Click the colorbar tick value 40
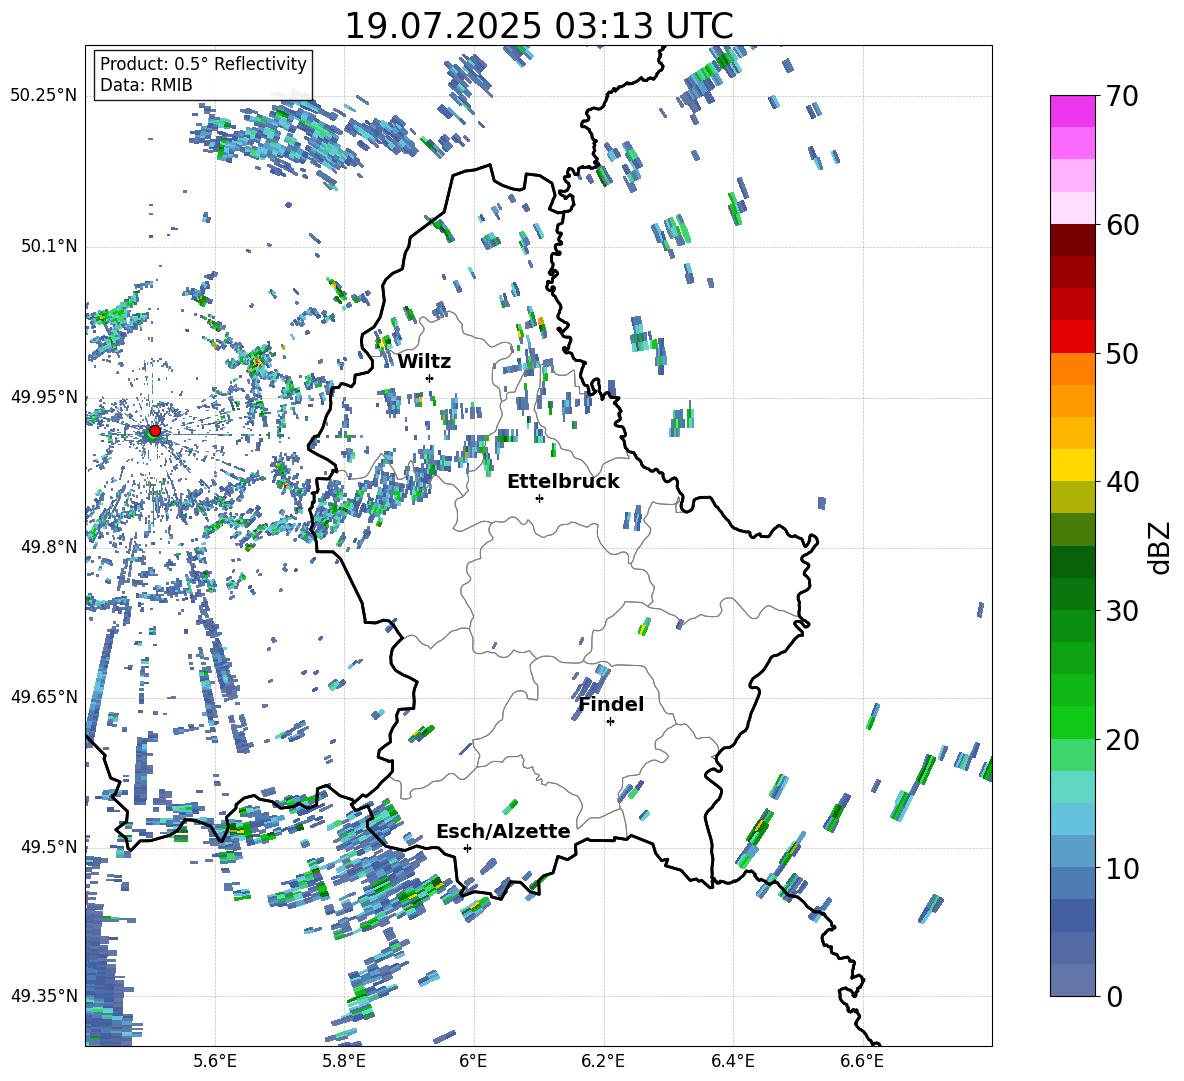Viewport: 1184px width, 1081px height. point(1121,482)
